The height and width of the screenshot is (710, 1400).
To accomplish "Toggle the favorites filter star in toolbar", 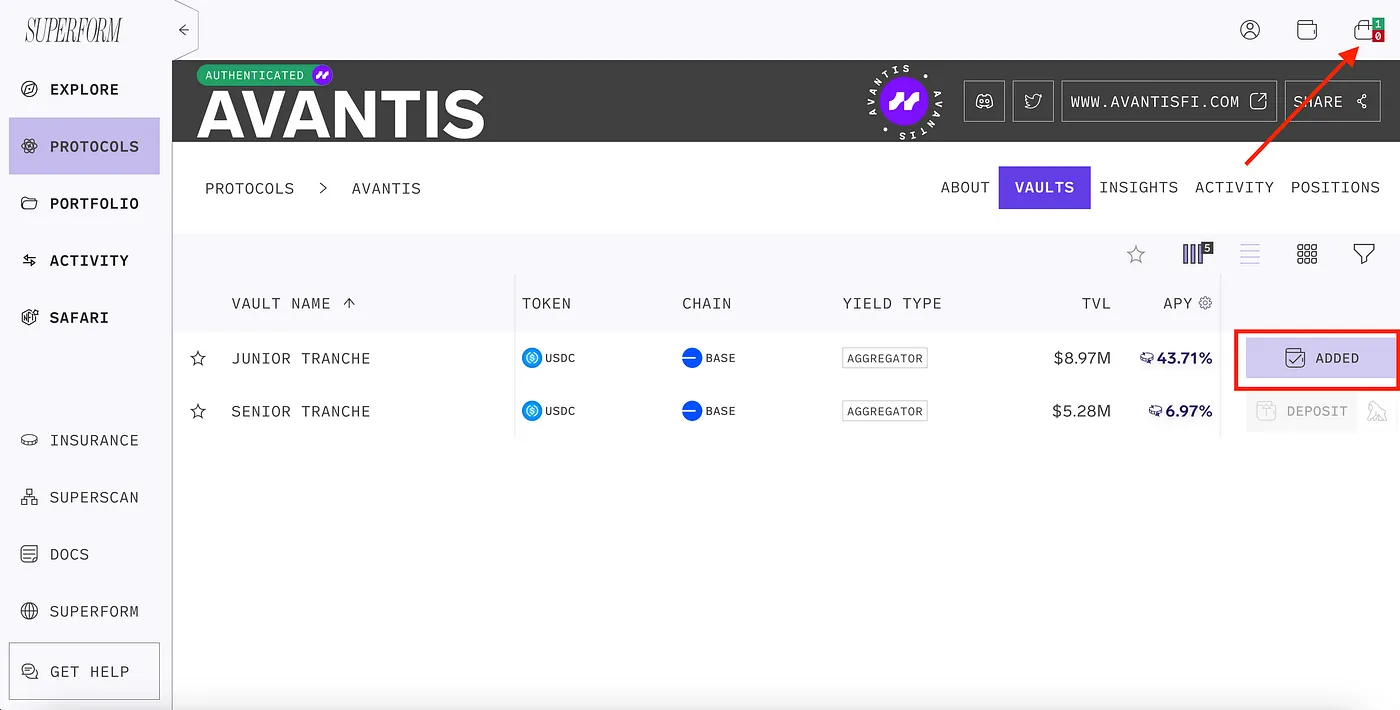I will pos(1136,254).
